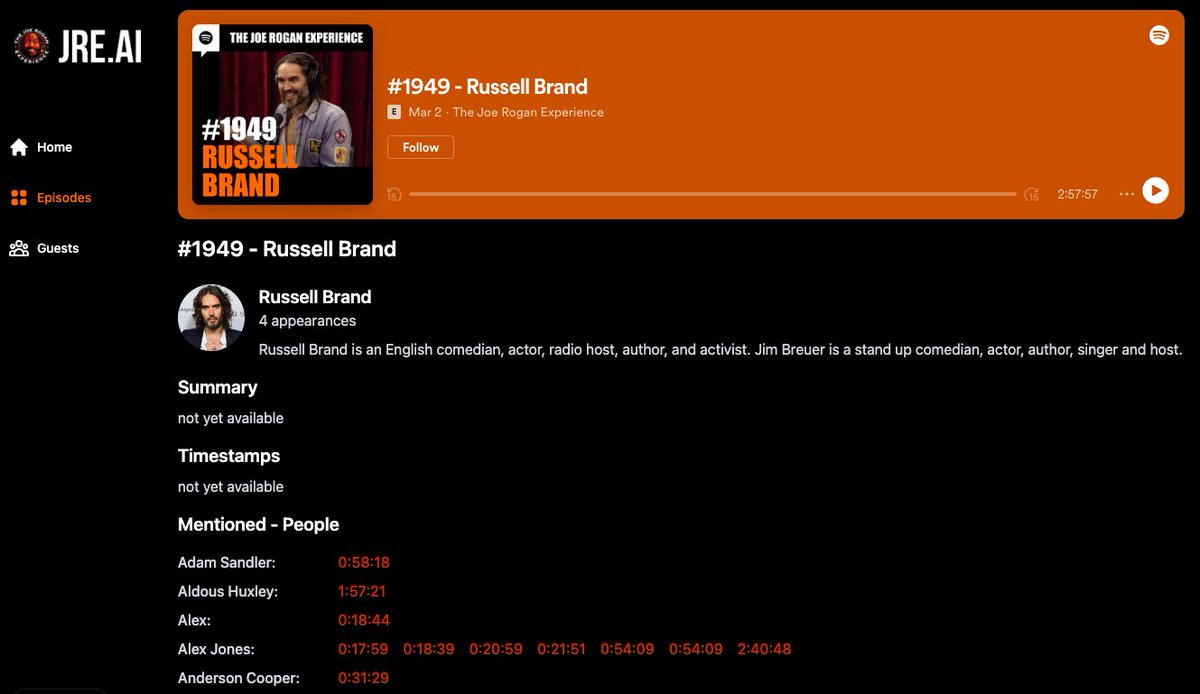Click the Mentioned - People heading

point(258,525)
